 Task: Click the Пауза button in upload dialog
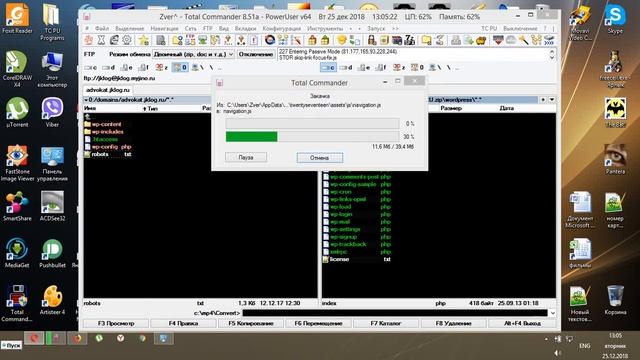pos(246,158)
